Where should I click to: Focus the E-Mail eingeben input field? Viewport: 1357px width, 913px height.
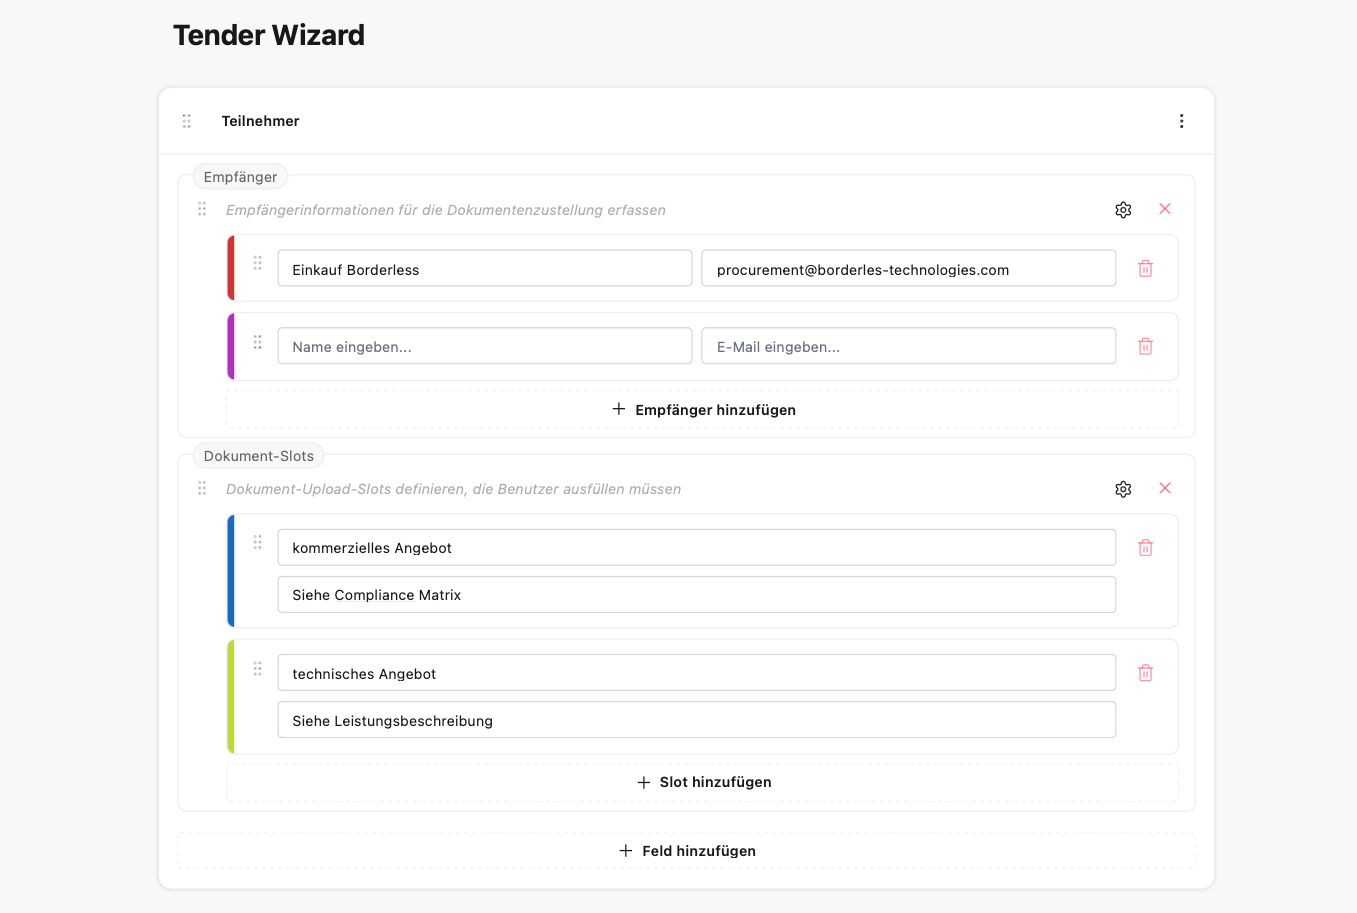click(x=908, y=346)
